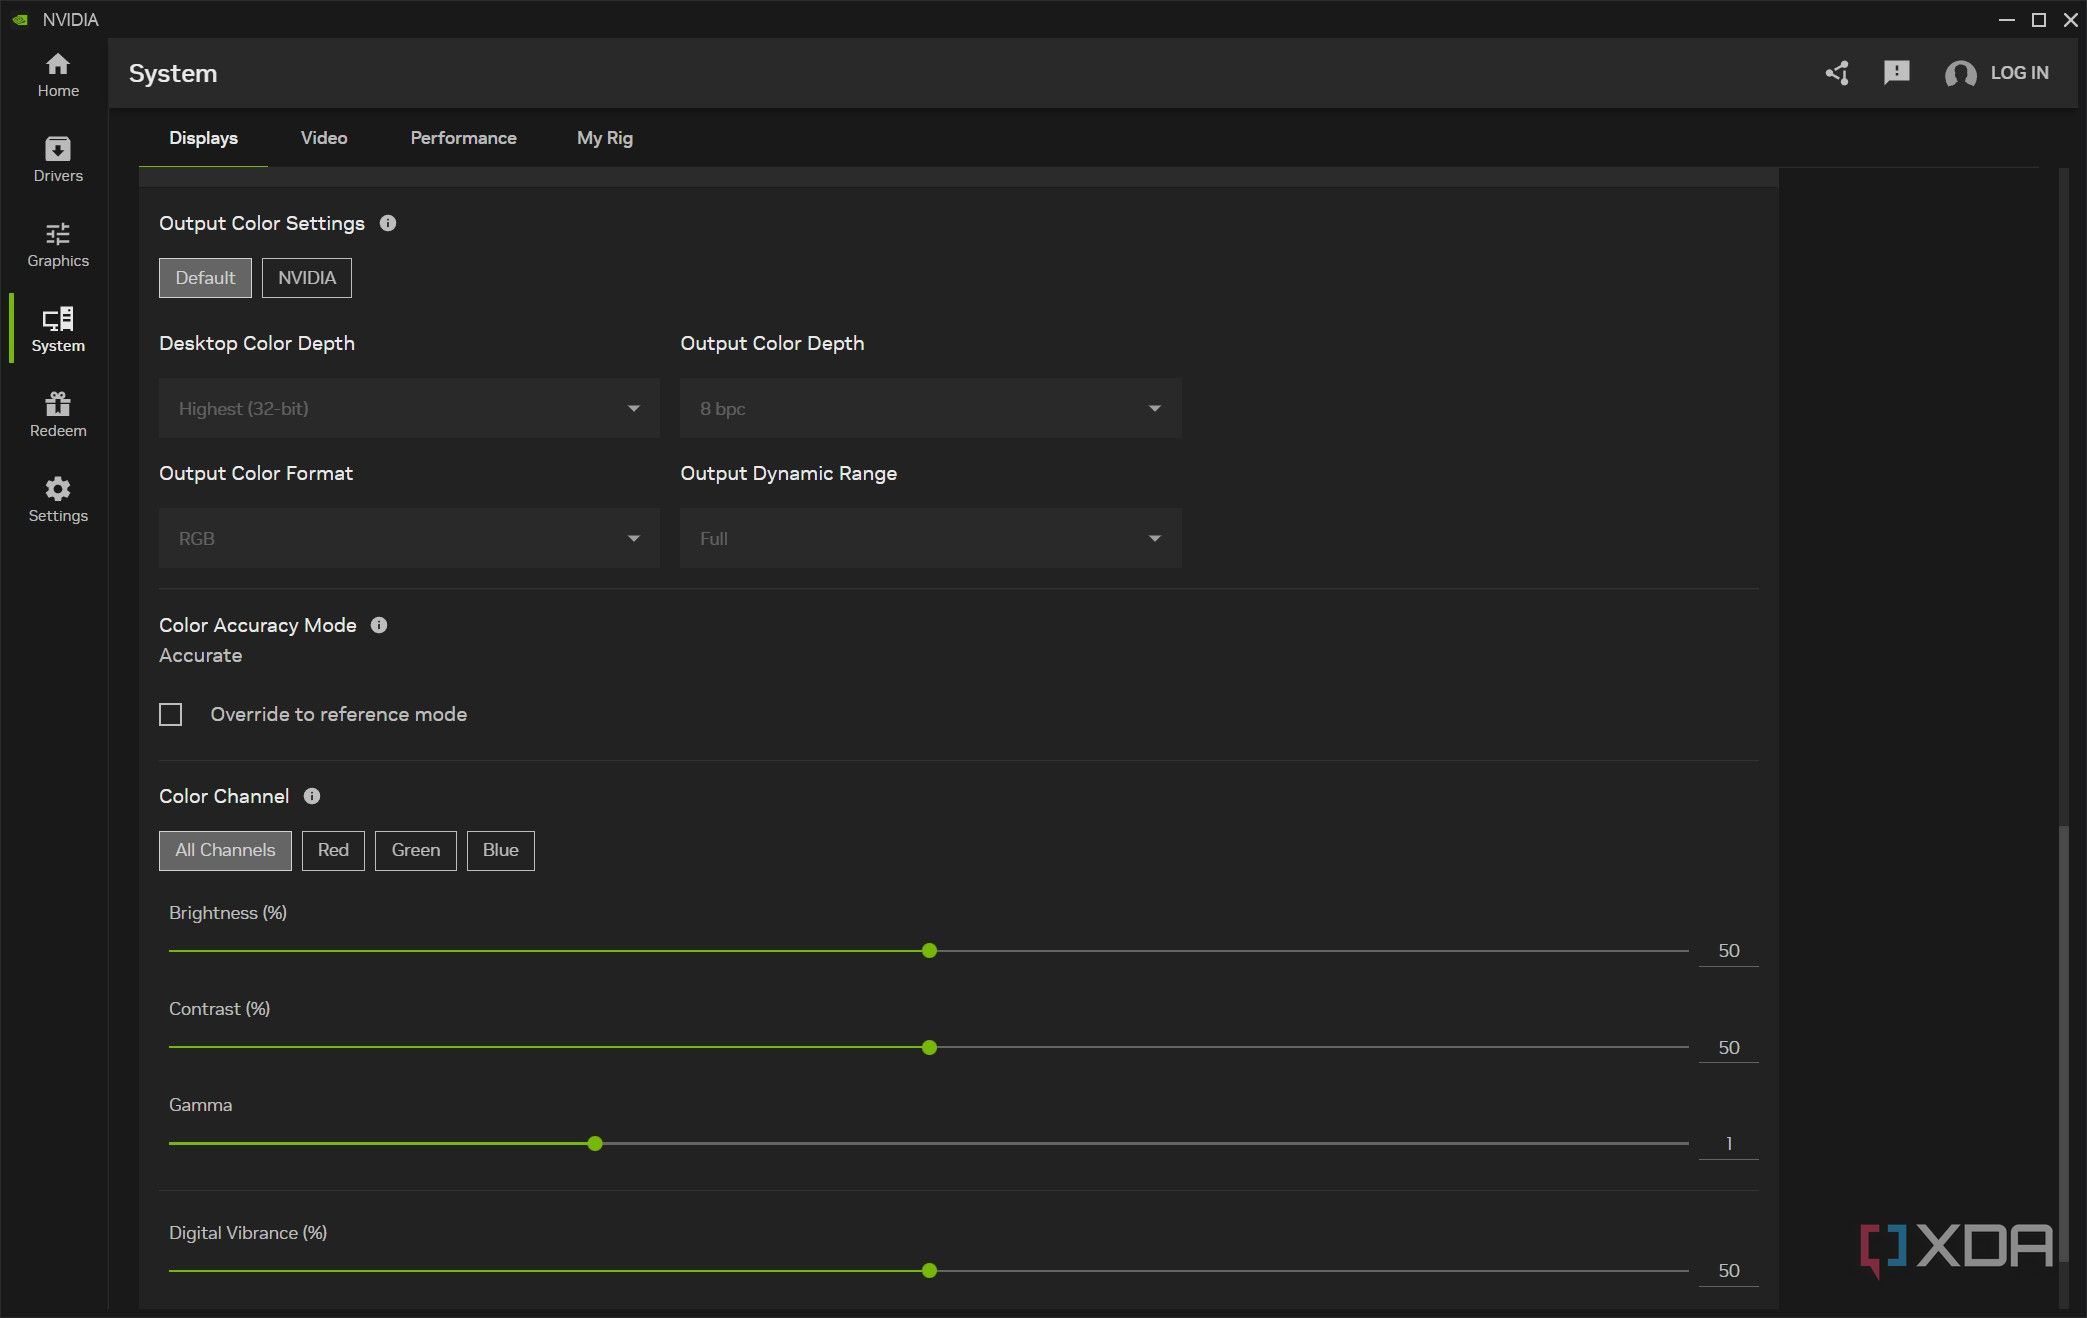Screen dimensions: 2087x1318
Task: Choose the Red color channel
Action: (333, 850)
